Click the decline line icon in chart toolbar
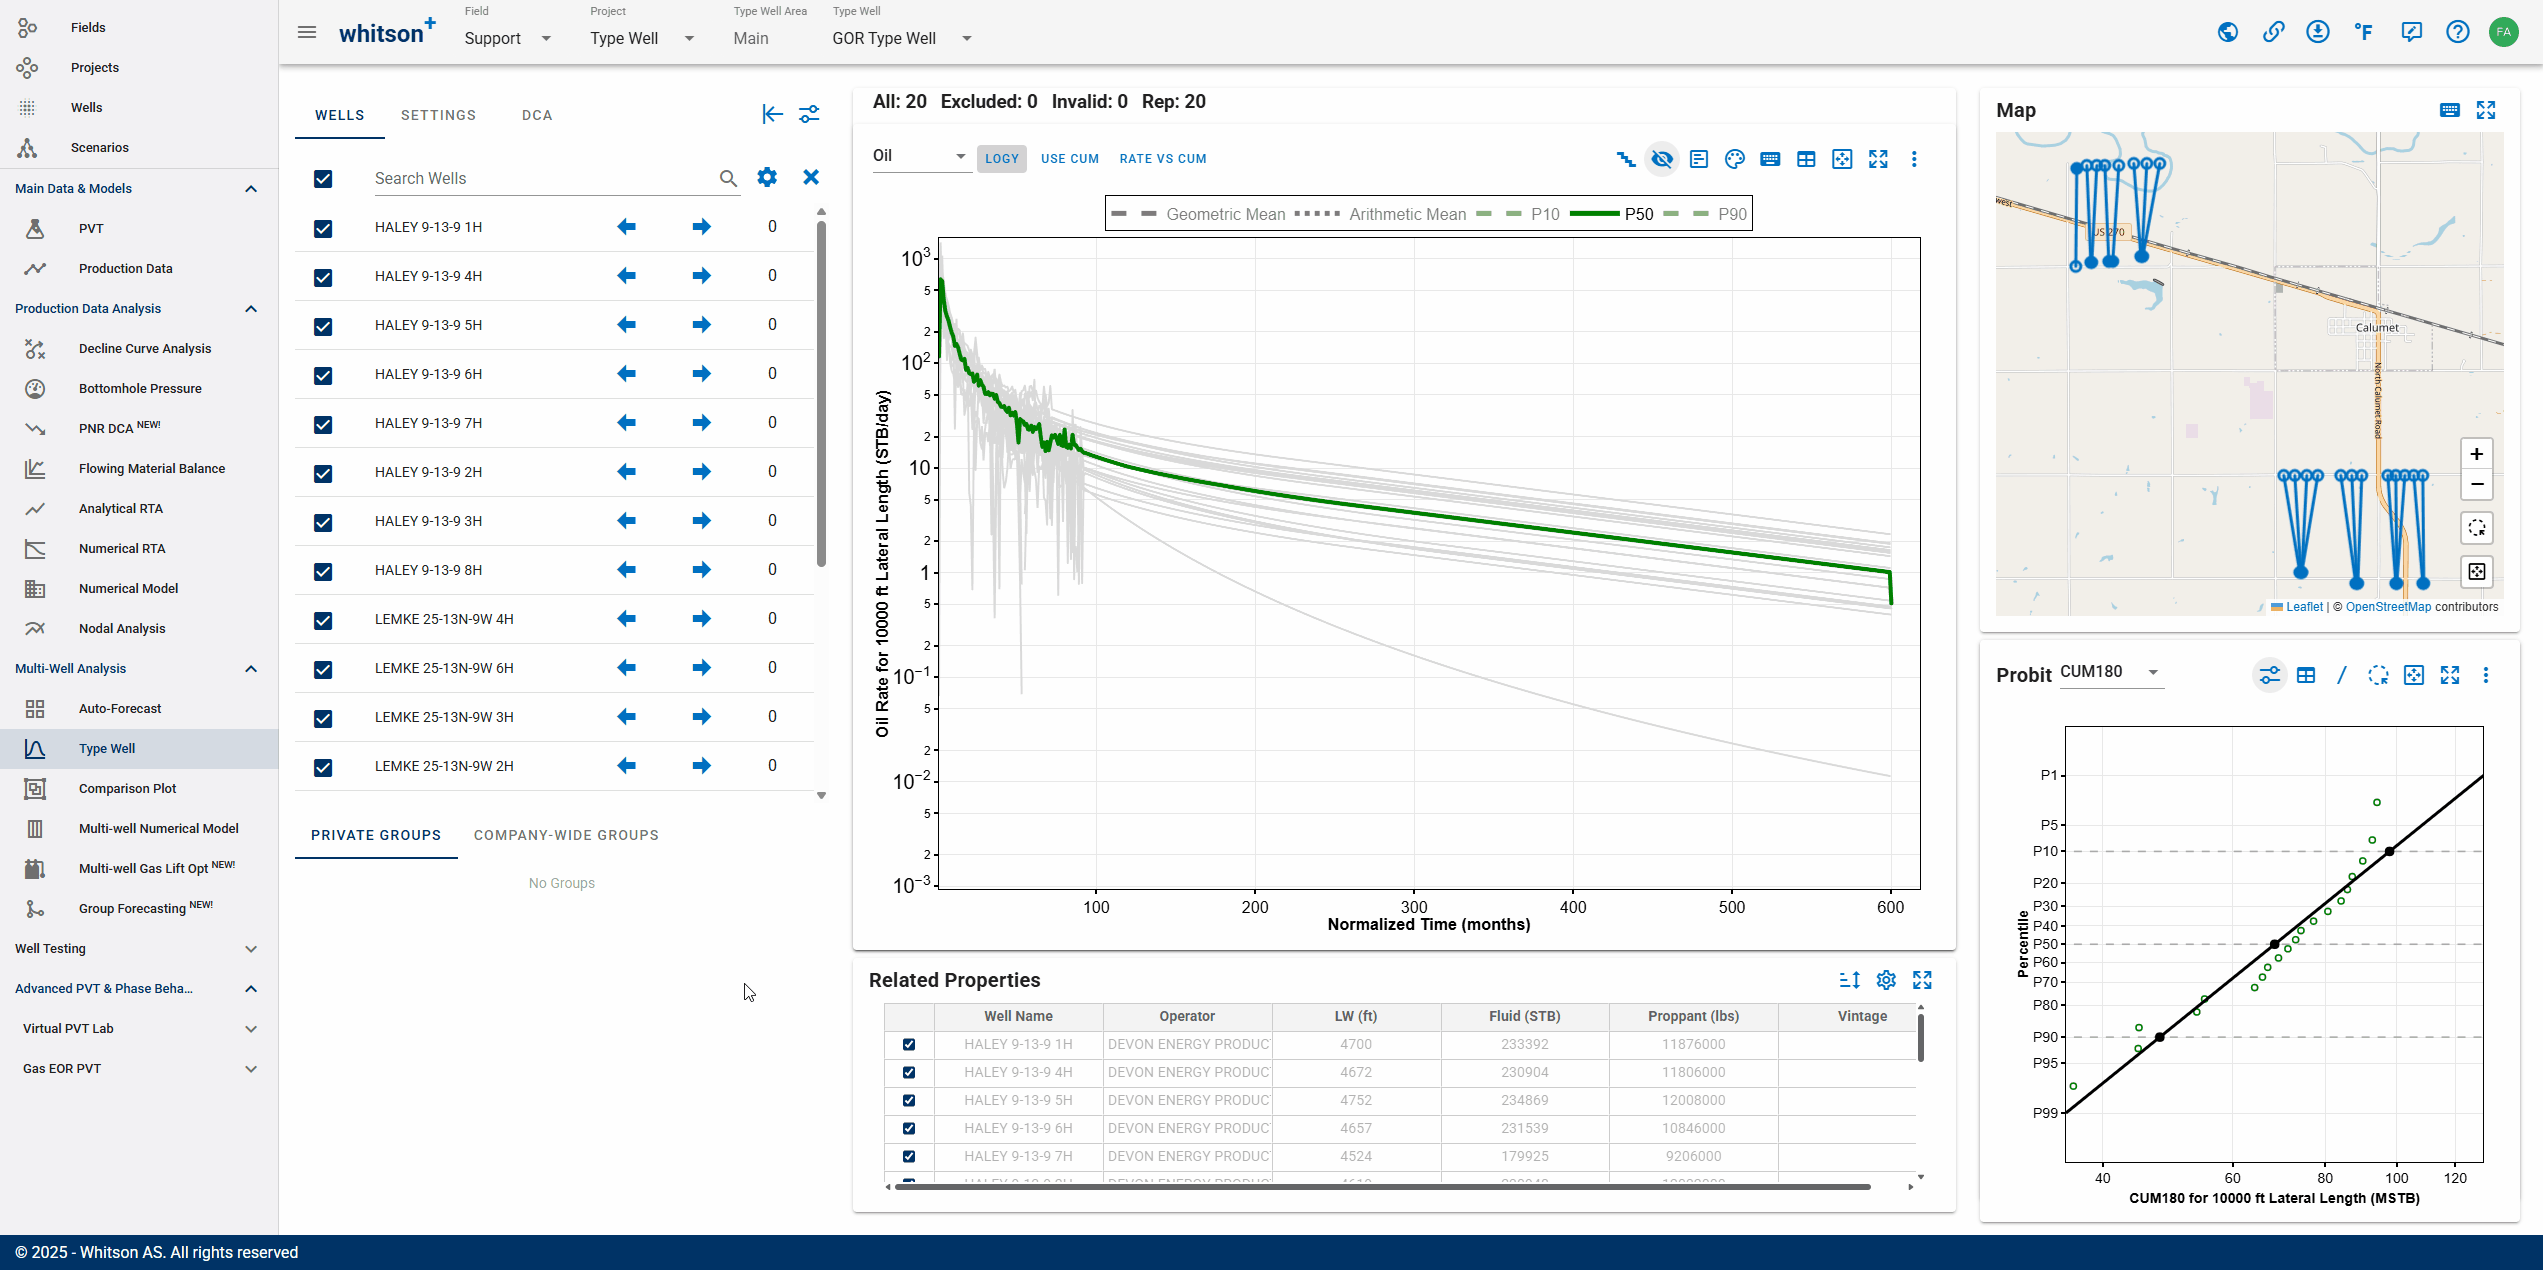This screenshot has height=1270, width=2543. pyautogui.click(x=1626, y=159)
